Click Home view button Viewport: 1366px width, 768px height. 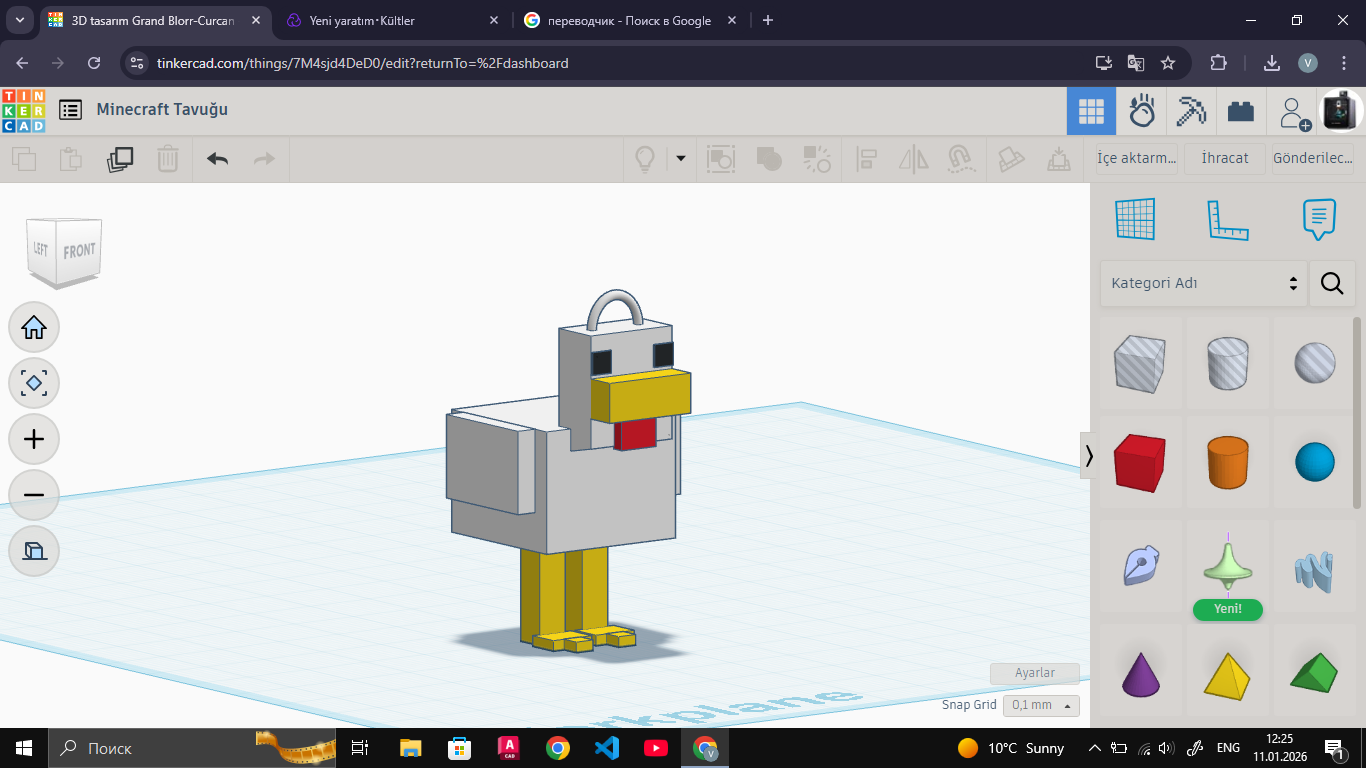[34, 327]
